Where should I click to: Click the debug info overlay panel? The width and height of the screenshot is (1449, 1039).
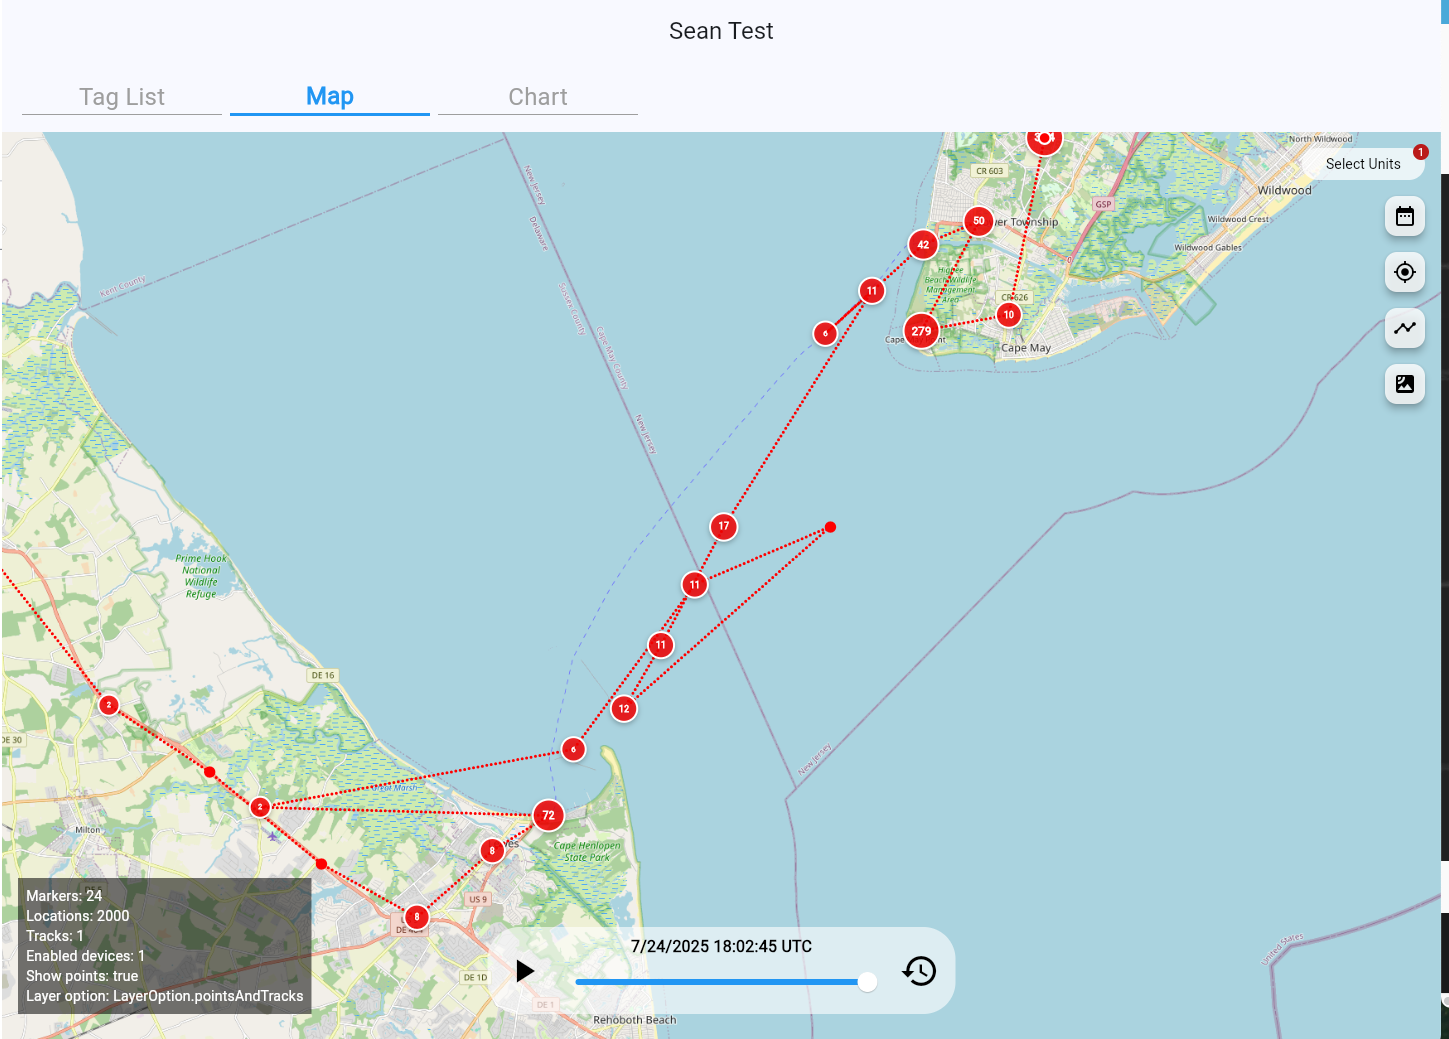click(165, 945)
